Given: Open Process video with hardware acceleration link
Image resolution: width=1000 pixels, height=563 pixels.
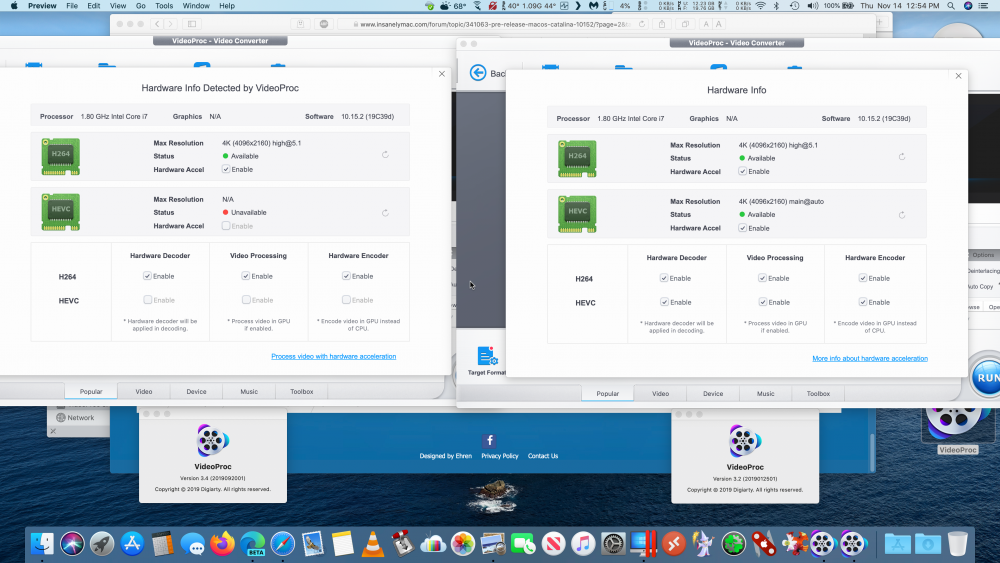Looking at the screenshot, I should (334, 356).
